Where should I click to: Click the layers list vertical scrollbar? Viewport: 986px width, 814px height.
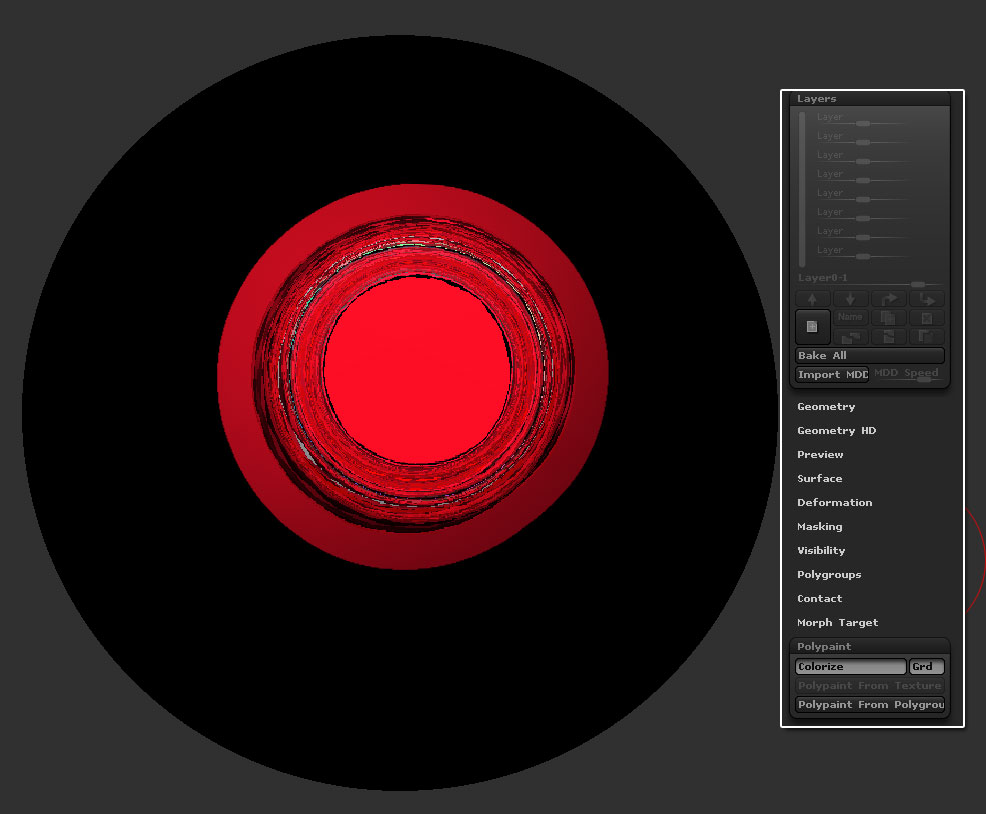click(802, 189)
